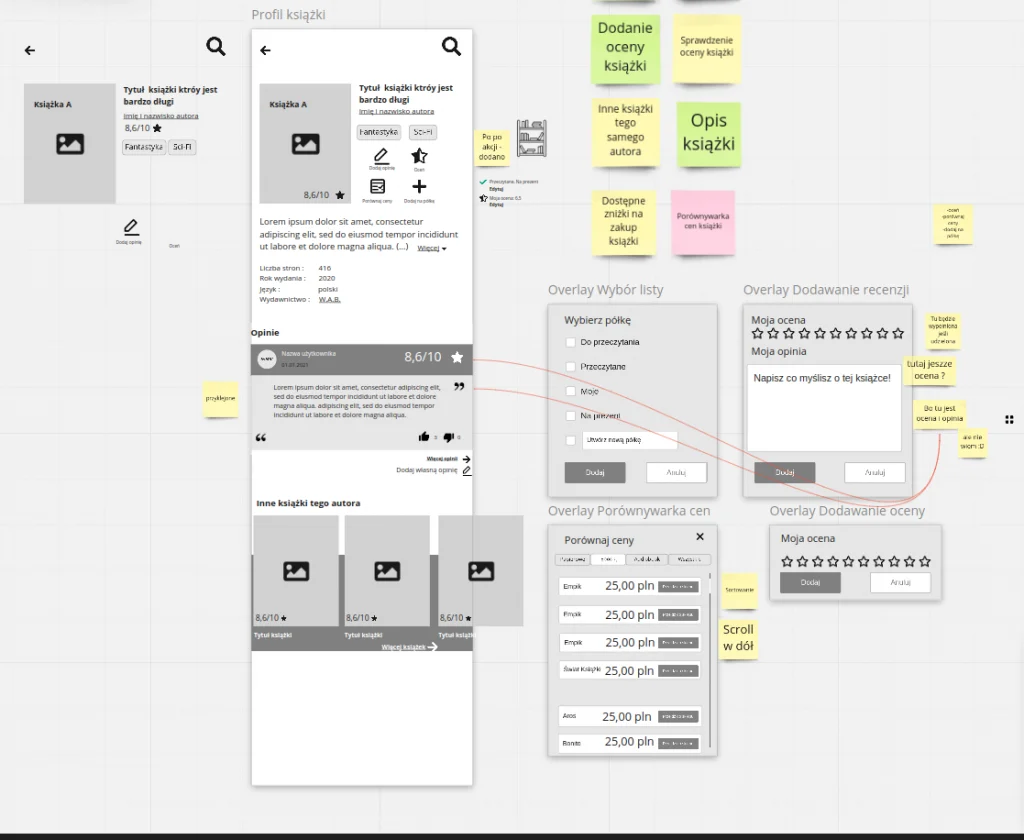Image resolution: width=1024 pixels, height=840 pixels.
Task: Click the pencil icon below the left book card
Action: [131, 227]
